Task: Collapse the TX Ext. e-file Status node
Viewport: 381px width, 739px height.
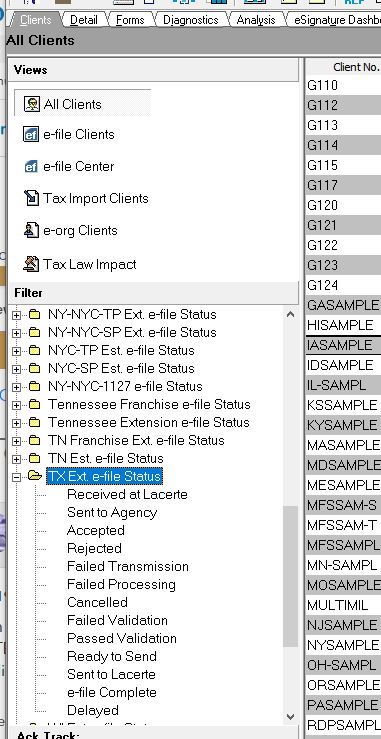Action: (x=17, y=477)
